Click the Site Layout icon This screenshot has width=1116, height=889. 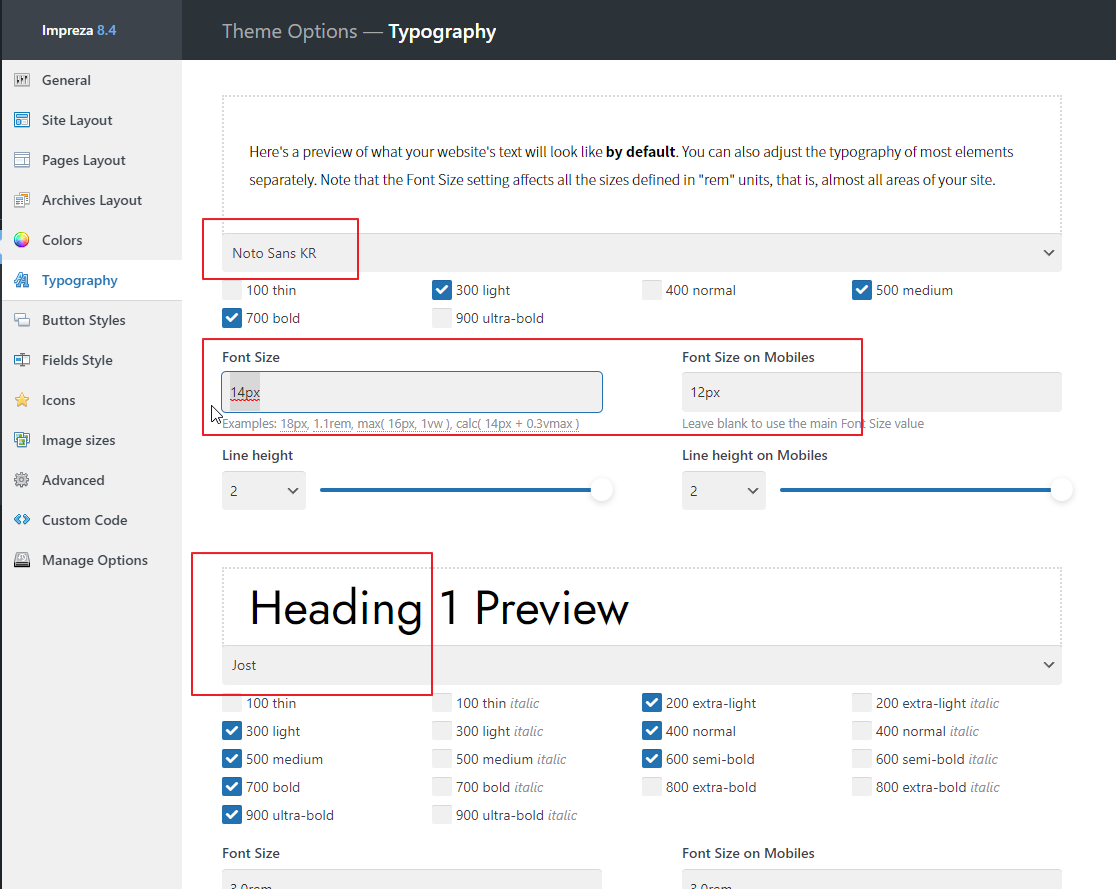click(22, 120)
